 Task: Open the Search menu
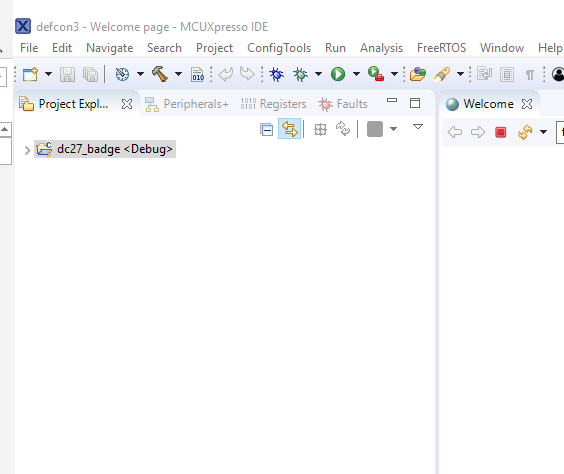click(164, 48)
